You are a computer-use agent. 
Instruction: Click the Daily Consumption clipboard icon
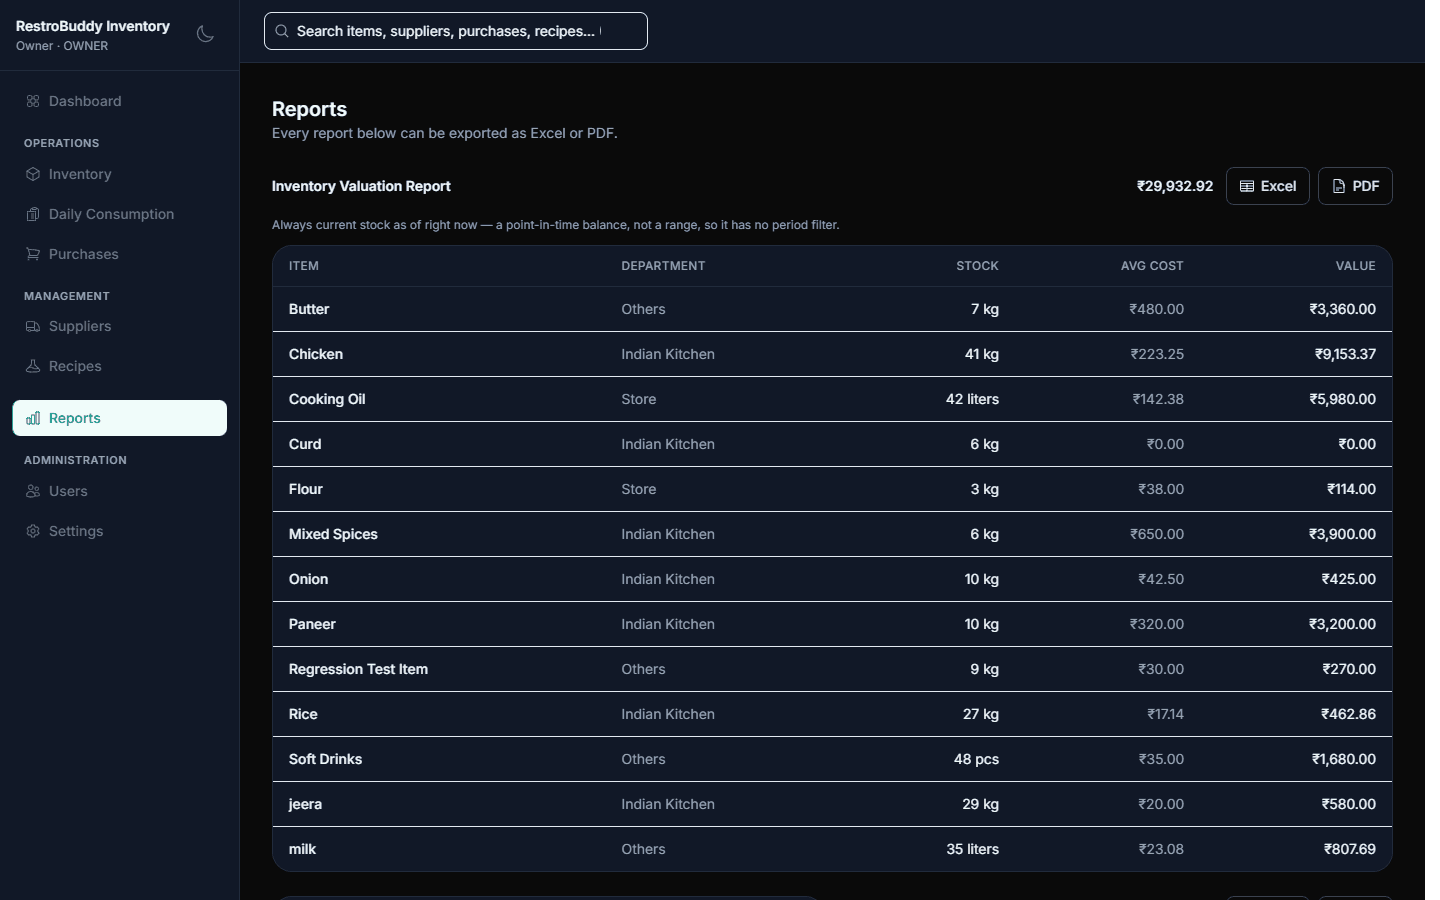click(x=33, y=214)
